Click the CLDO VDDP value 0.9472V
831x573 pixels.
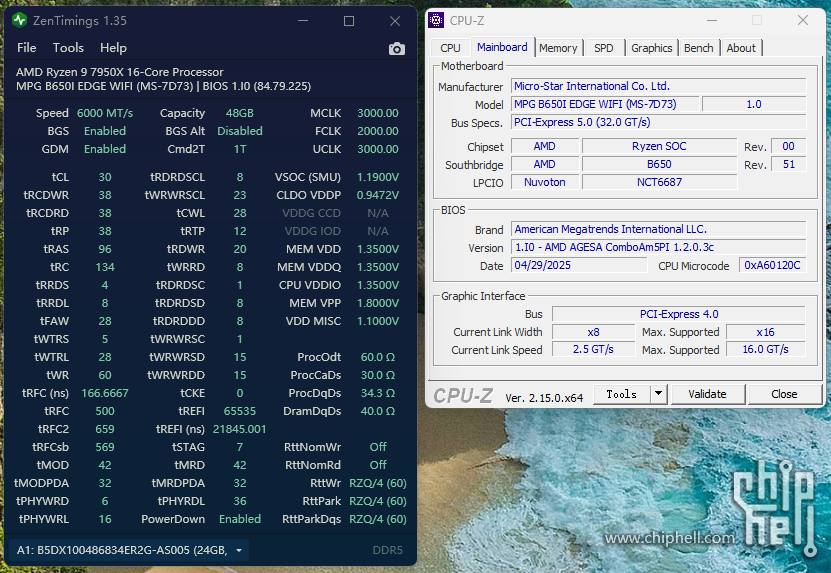click(x=378, y=195)
